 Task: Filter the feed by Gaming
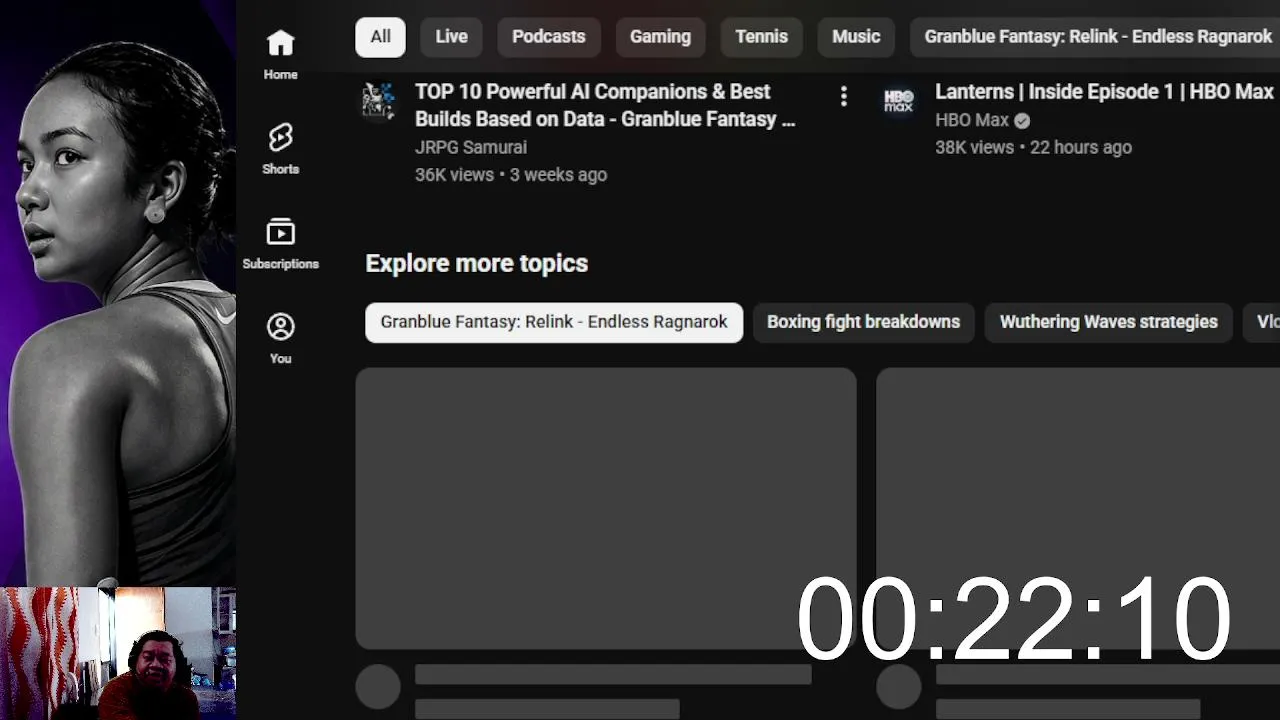click(660, 37)
